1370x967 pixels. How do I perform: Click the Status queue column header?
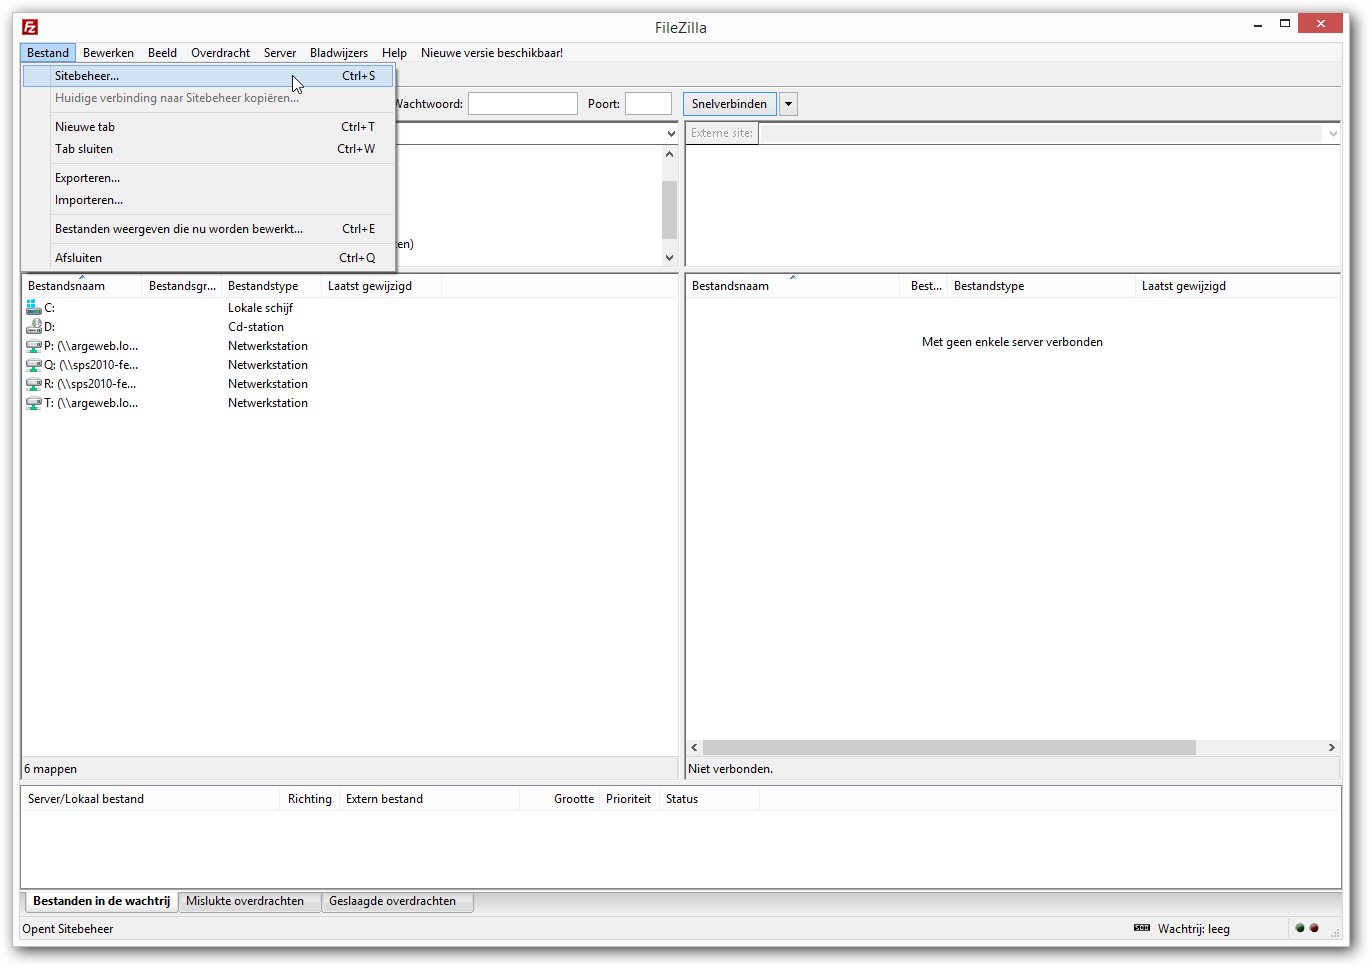[x=709, y=799]
